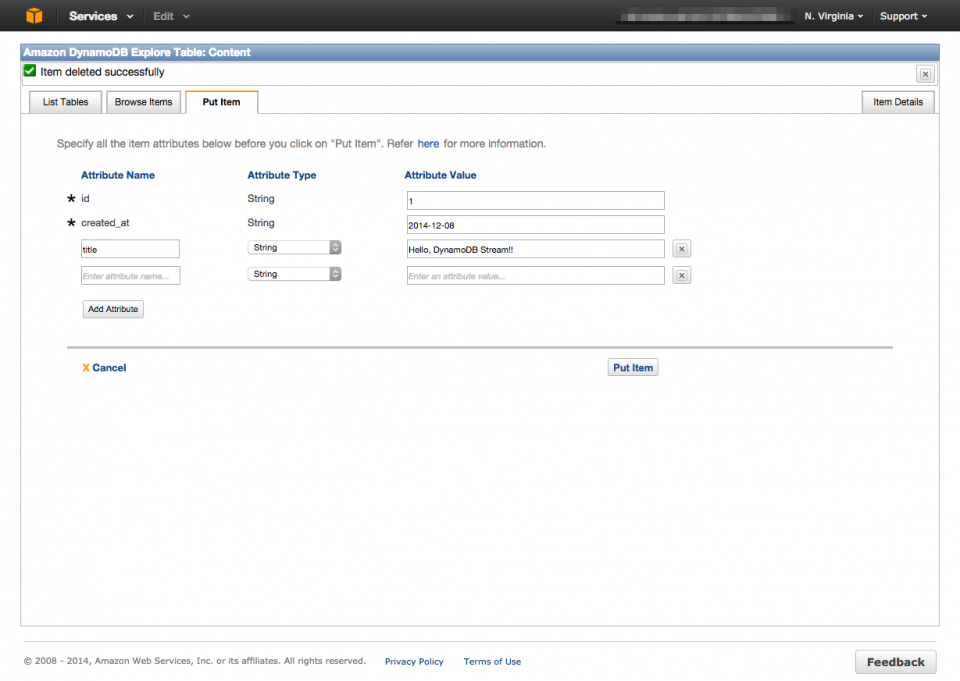Focus the created_at value field

pos(536,225)
